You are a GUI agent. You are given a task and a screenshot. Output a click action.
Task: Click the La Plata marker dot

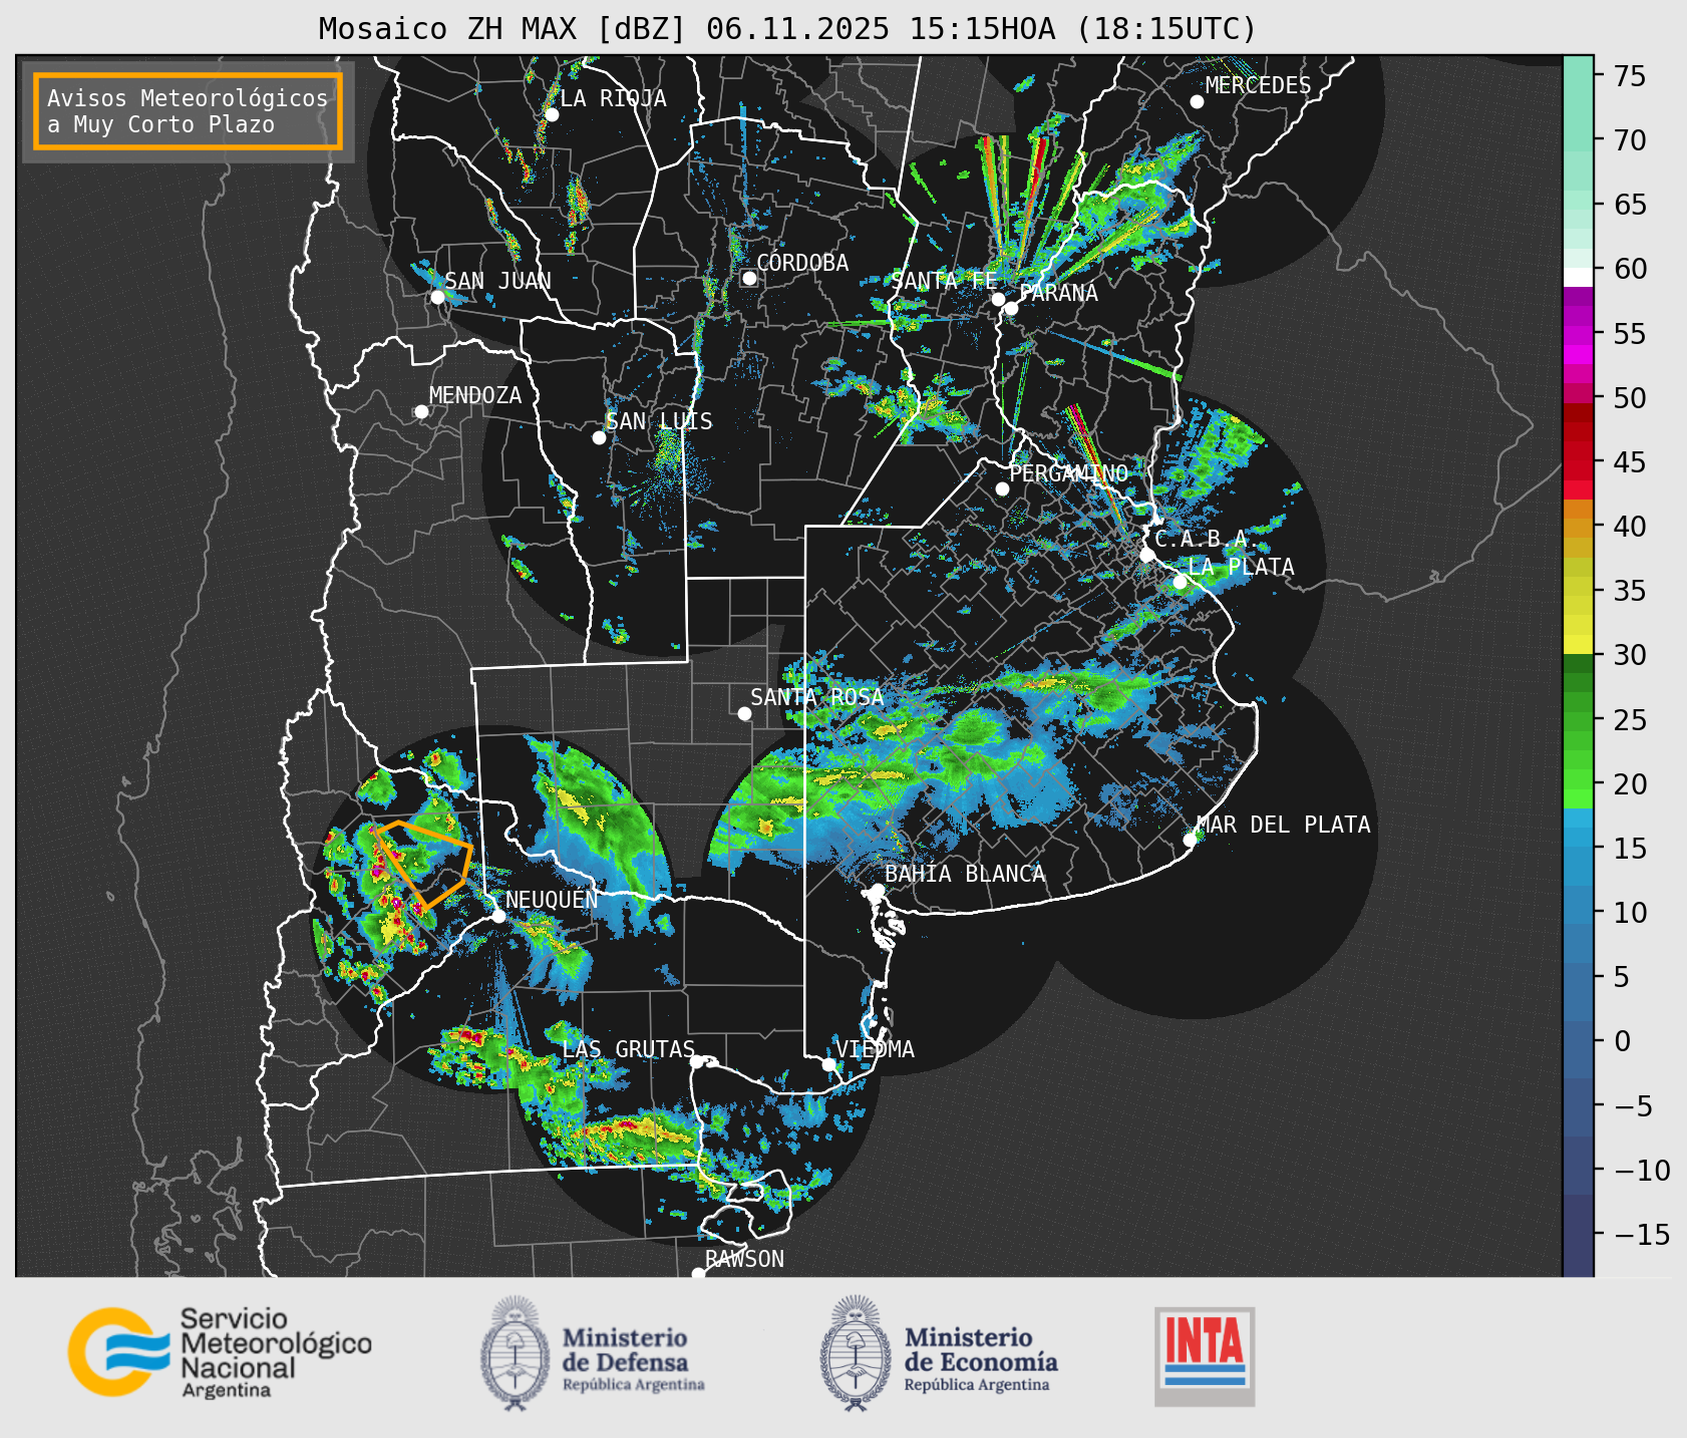point(1180,581)
